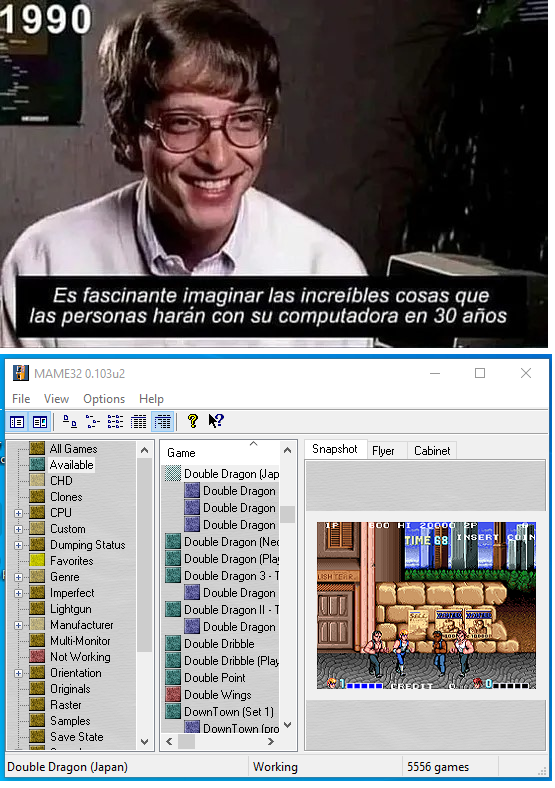Screen dimensions: 555x788
Task: Open the View menu
Action: click(x=56, y=399)
